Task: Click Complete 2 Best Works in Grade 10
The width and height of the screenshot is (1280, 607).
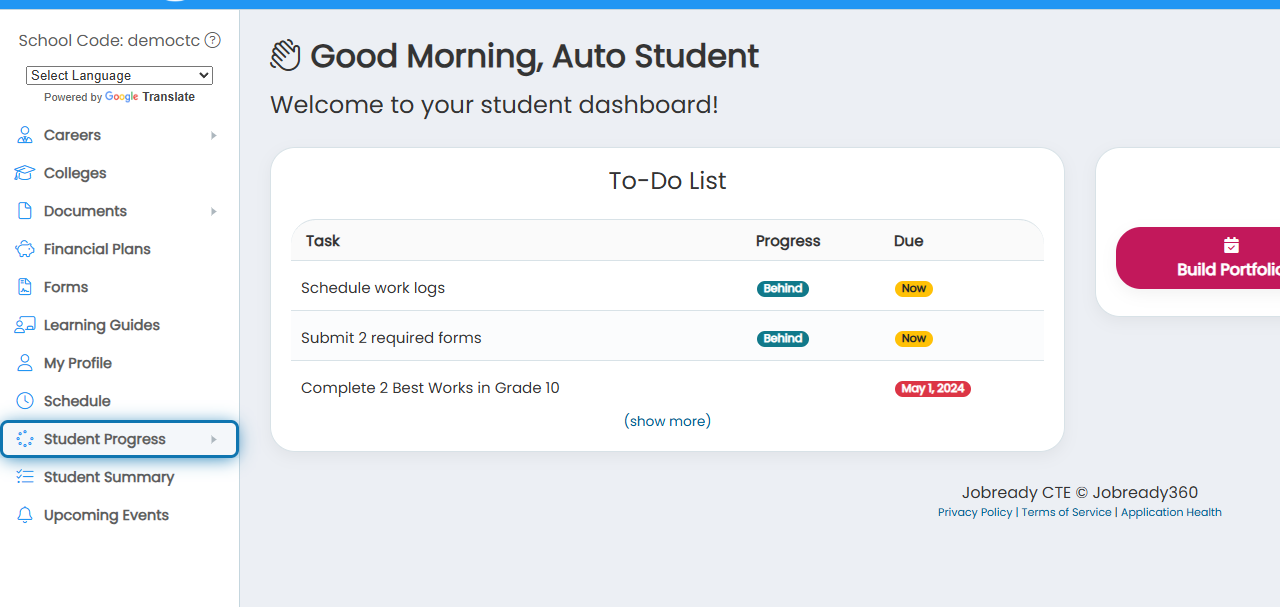Action: click(x=430, y=388)
